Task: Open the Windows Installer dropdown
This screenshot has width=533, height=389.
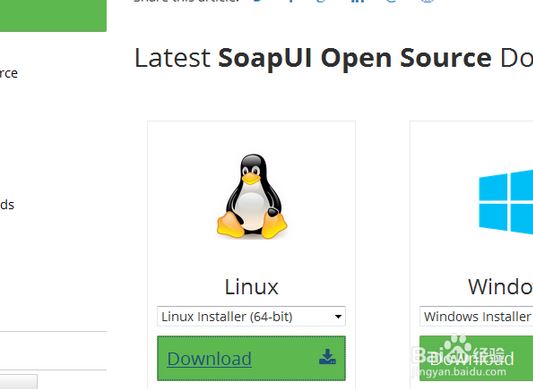Action: (476, 316)
